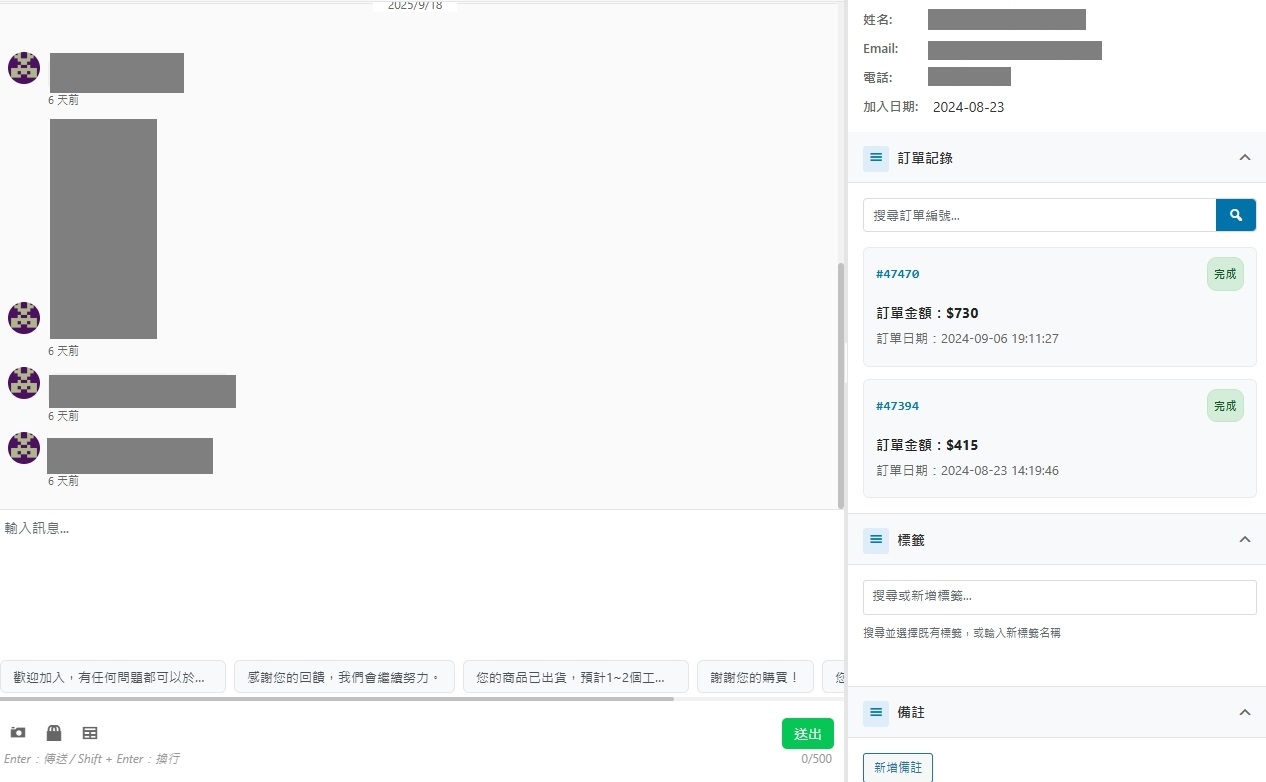This screenshot has height=782, width=1266.
Task: Click 完成 status badge on order #47394
Action: [1225, 406]
